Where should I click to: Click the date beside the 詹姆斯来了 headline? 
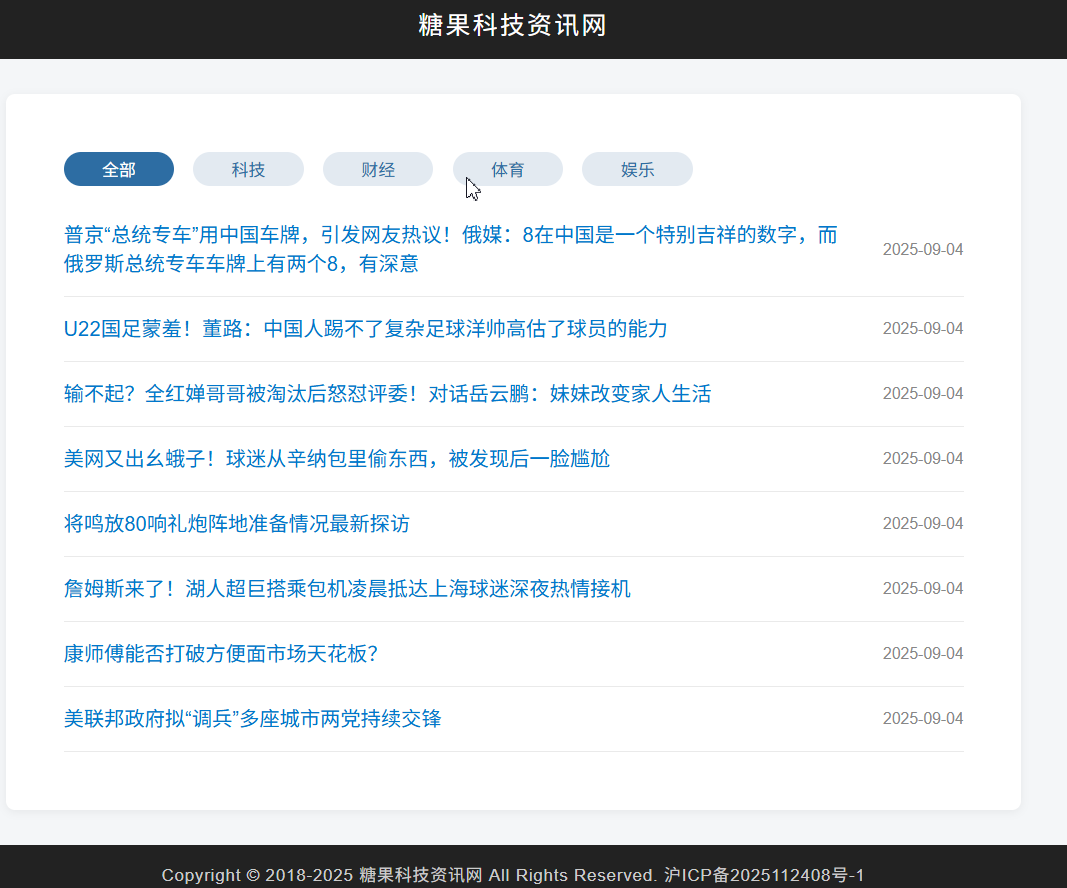(x=922, y=589)
